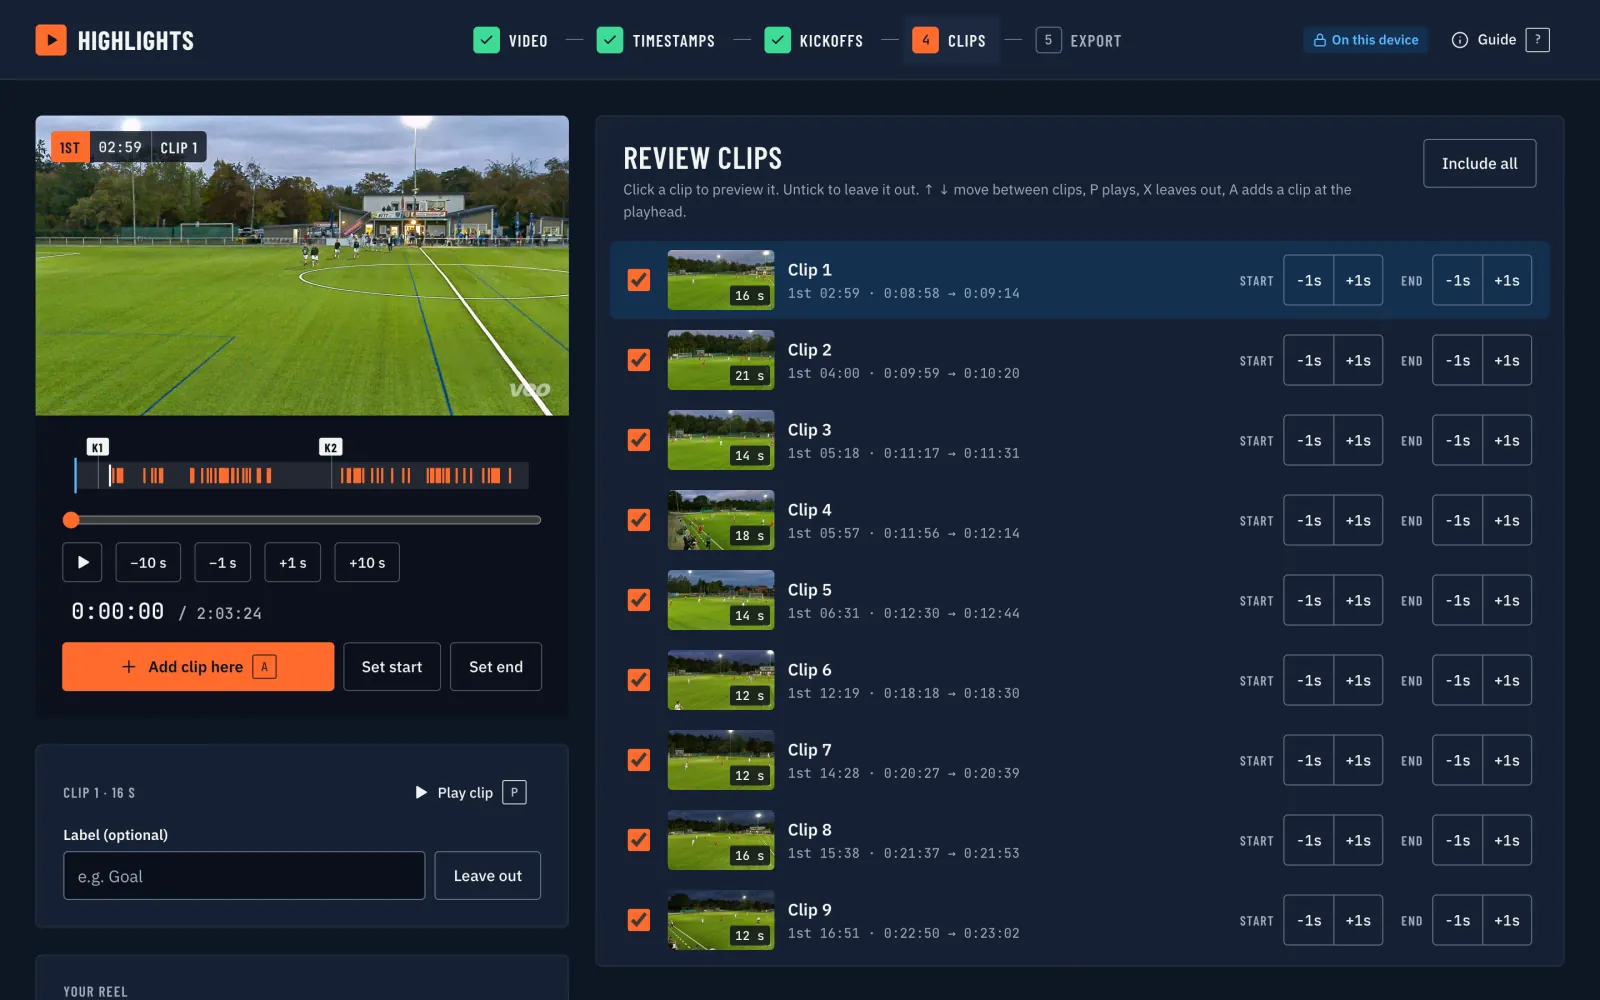The image size is (1600, 1000).
Task: Click the orange clip timeline strip
Action: 302,475
